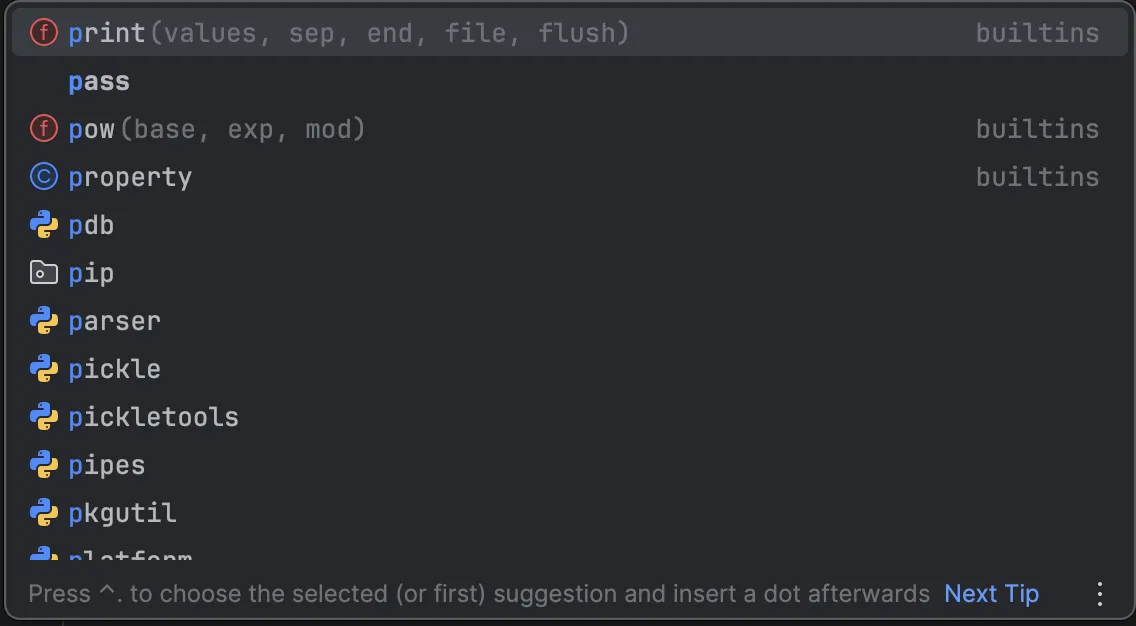This screenshot has width=1136, height=626.
Task: Select the pickletools completion entry
Action: [x=153, y=416]
